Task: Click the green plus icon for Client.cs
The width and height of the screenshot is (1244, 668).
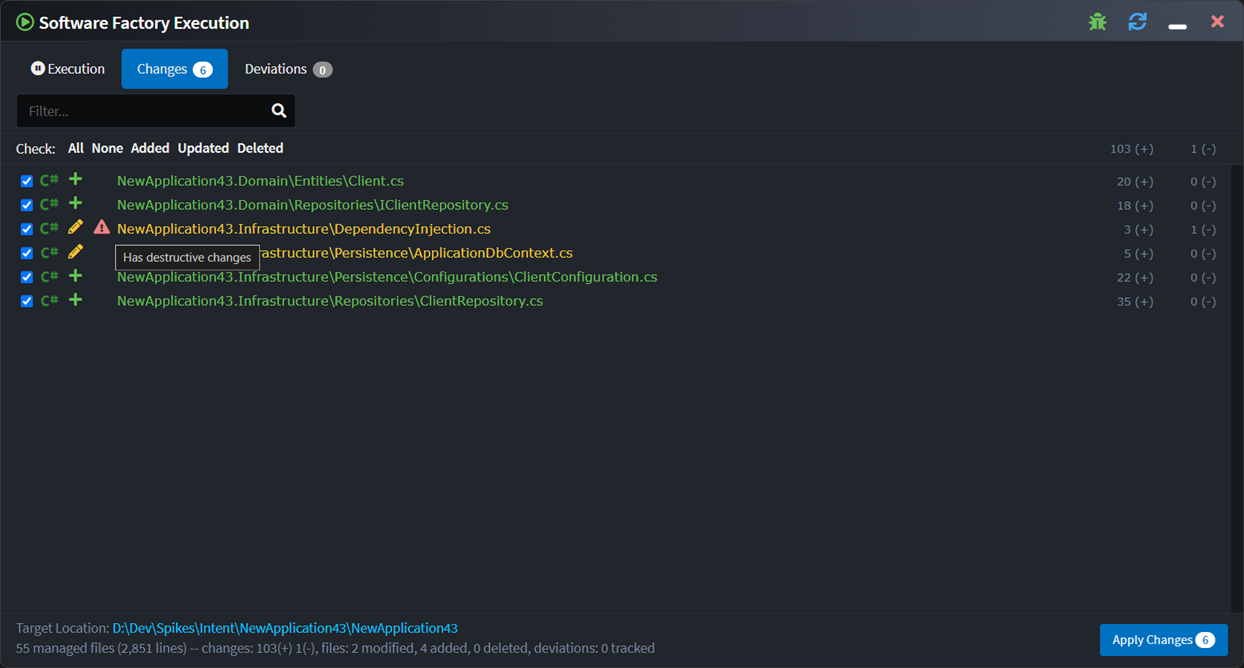Action: click(75, 180)
